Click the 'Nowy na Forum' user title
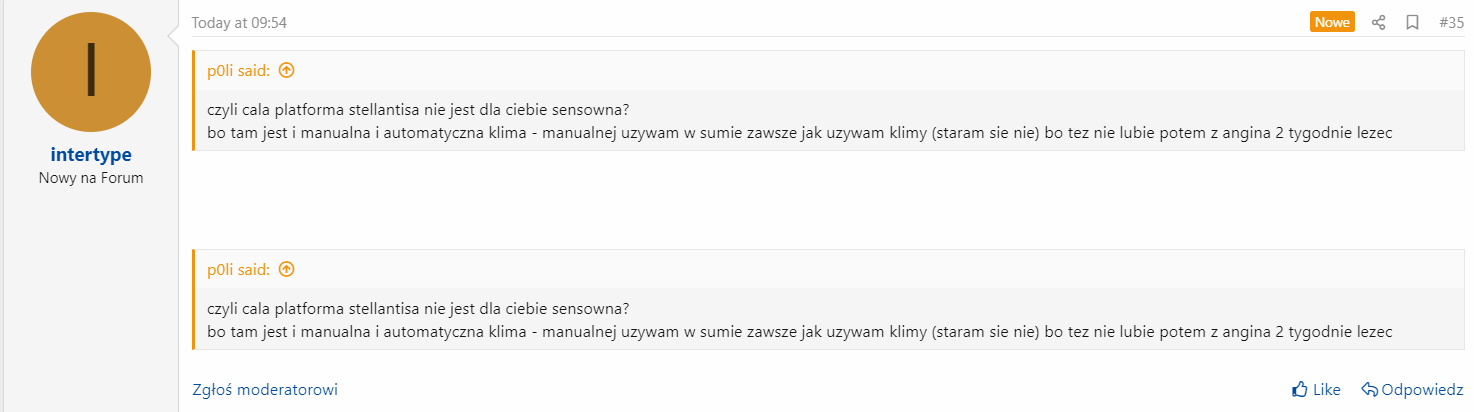 tap(91, 178)
